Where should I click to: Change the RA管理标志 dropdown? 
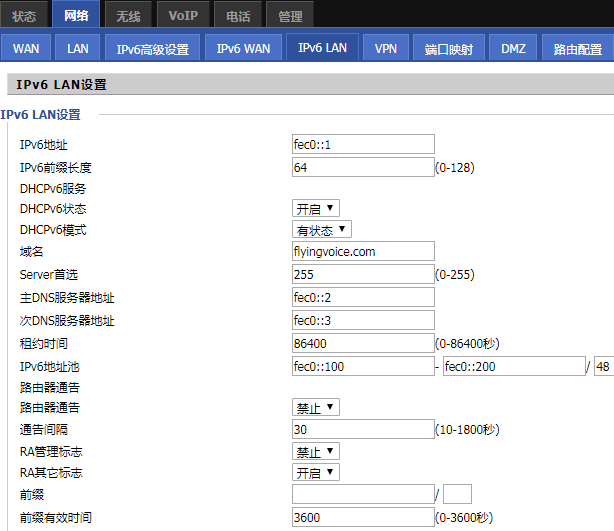coord(316,451)
